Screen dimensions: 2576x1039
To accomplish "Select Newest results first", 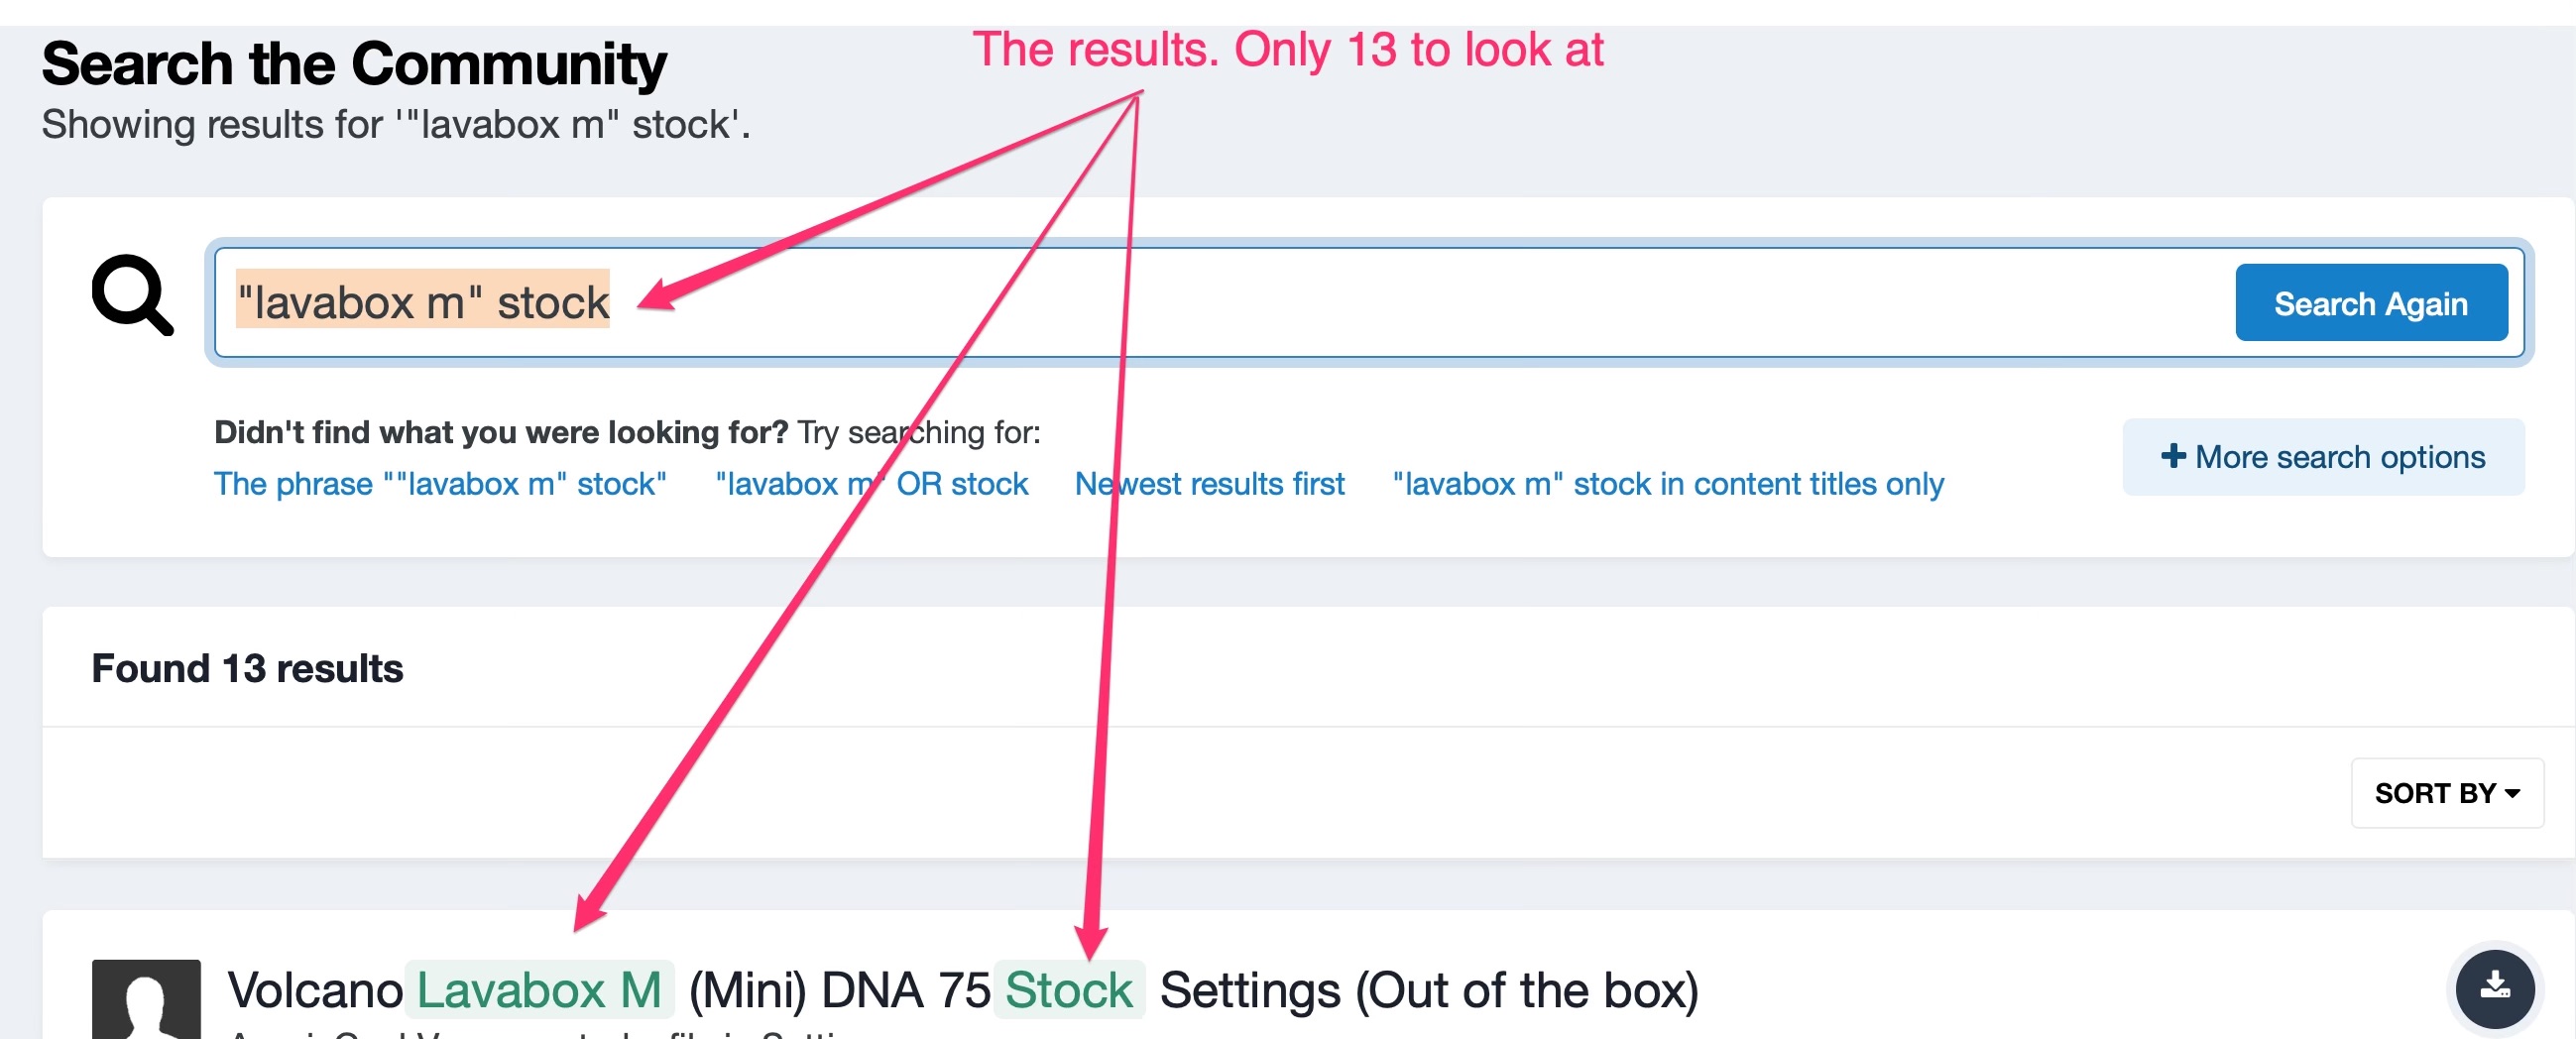I will pos(1209,484).
